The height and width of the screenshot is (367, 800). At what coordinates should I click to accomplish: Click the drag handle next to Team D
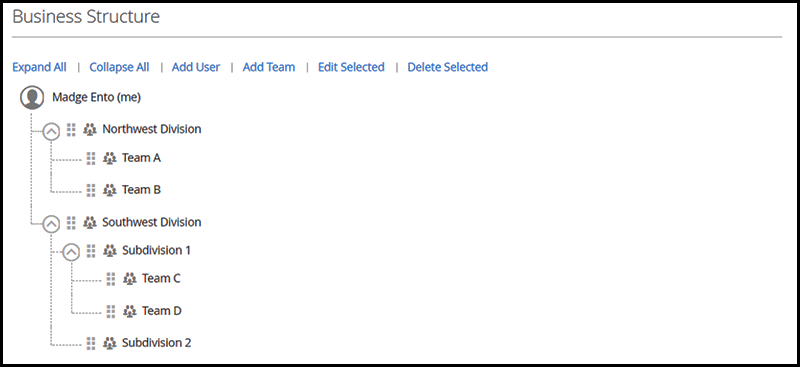[111, 311]
